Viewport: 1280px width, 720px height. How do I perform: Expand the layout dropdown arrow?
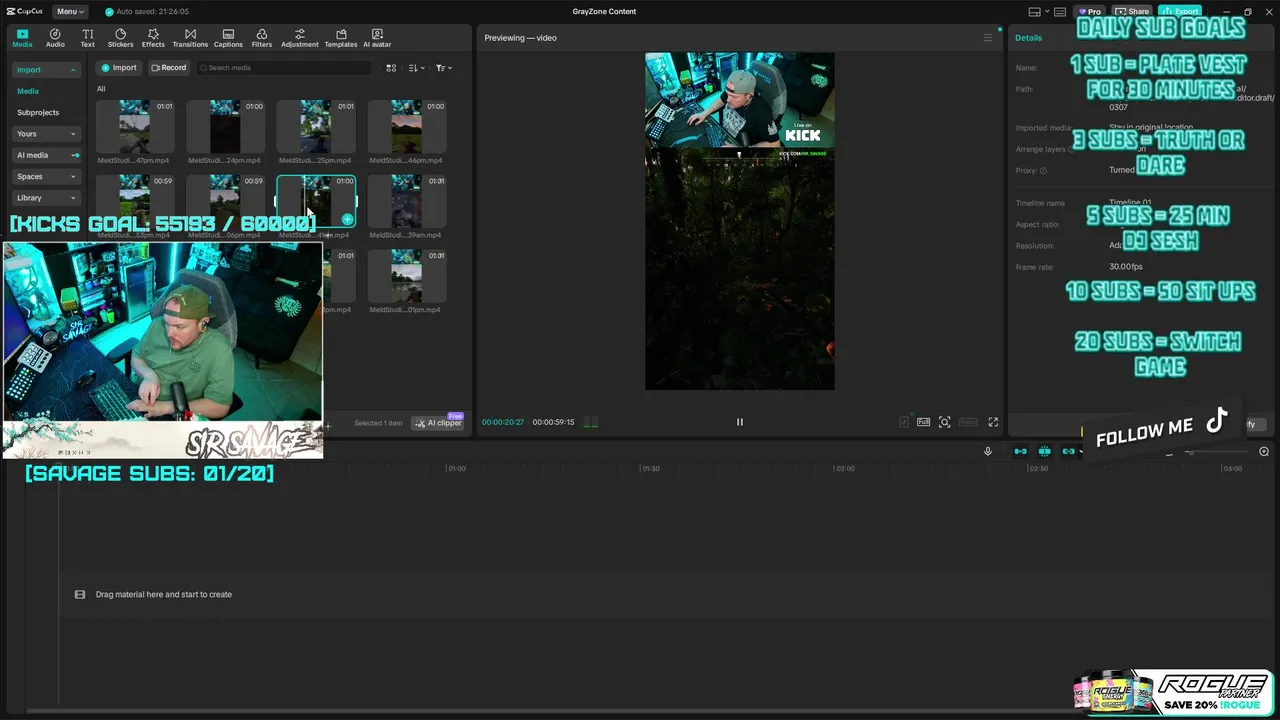click(1045, 11)
